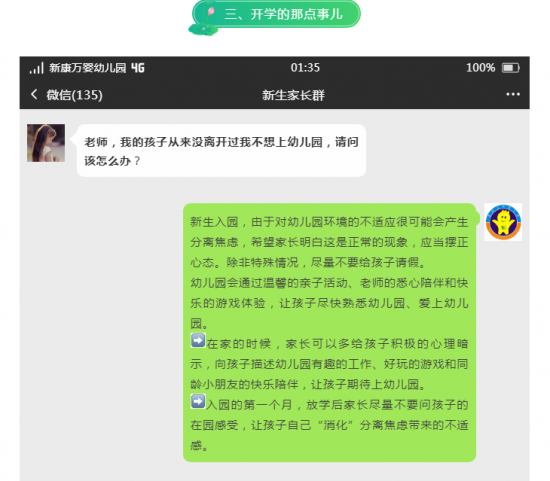The height and width of the screenshot is (481, 550).
Task: Tap the kindergarten yellow mascot avatar
Action: tap(503, 222)
